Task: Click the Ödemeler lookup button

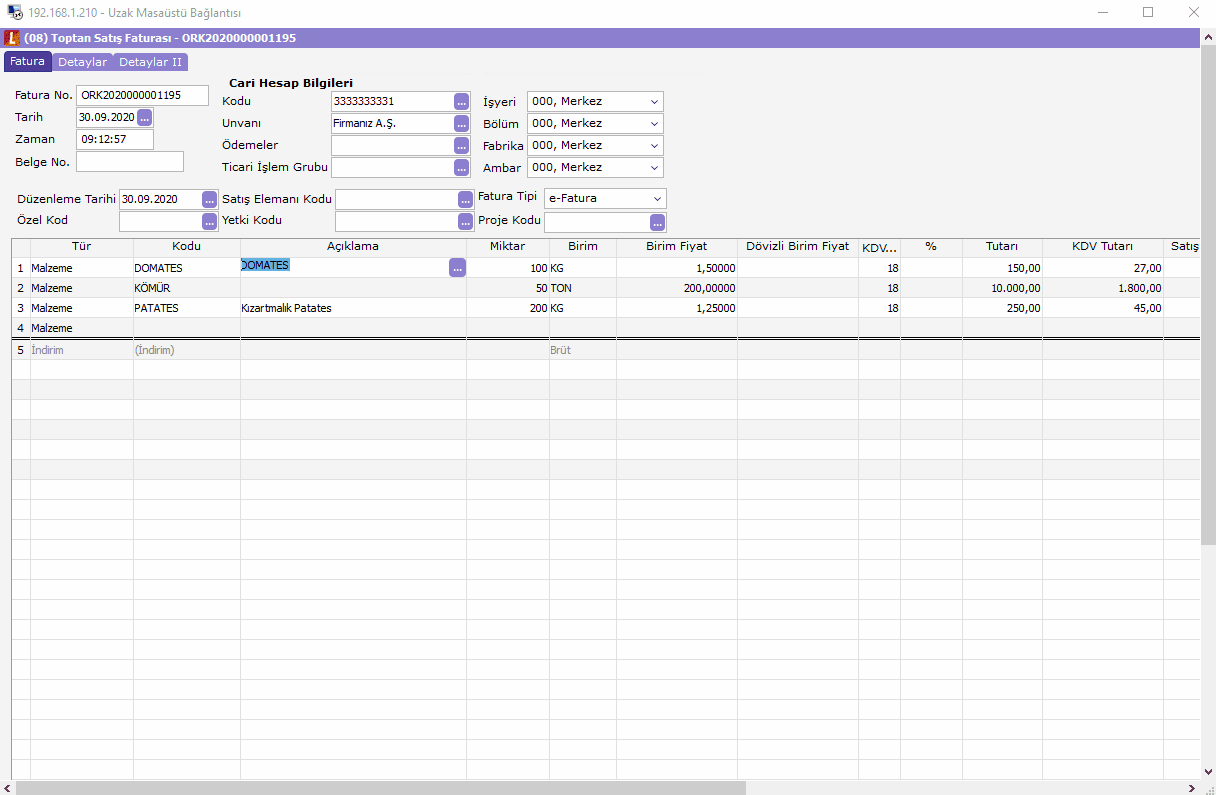Action: click(461, 146)
